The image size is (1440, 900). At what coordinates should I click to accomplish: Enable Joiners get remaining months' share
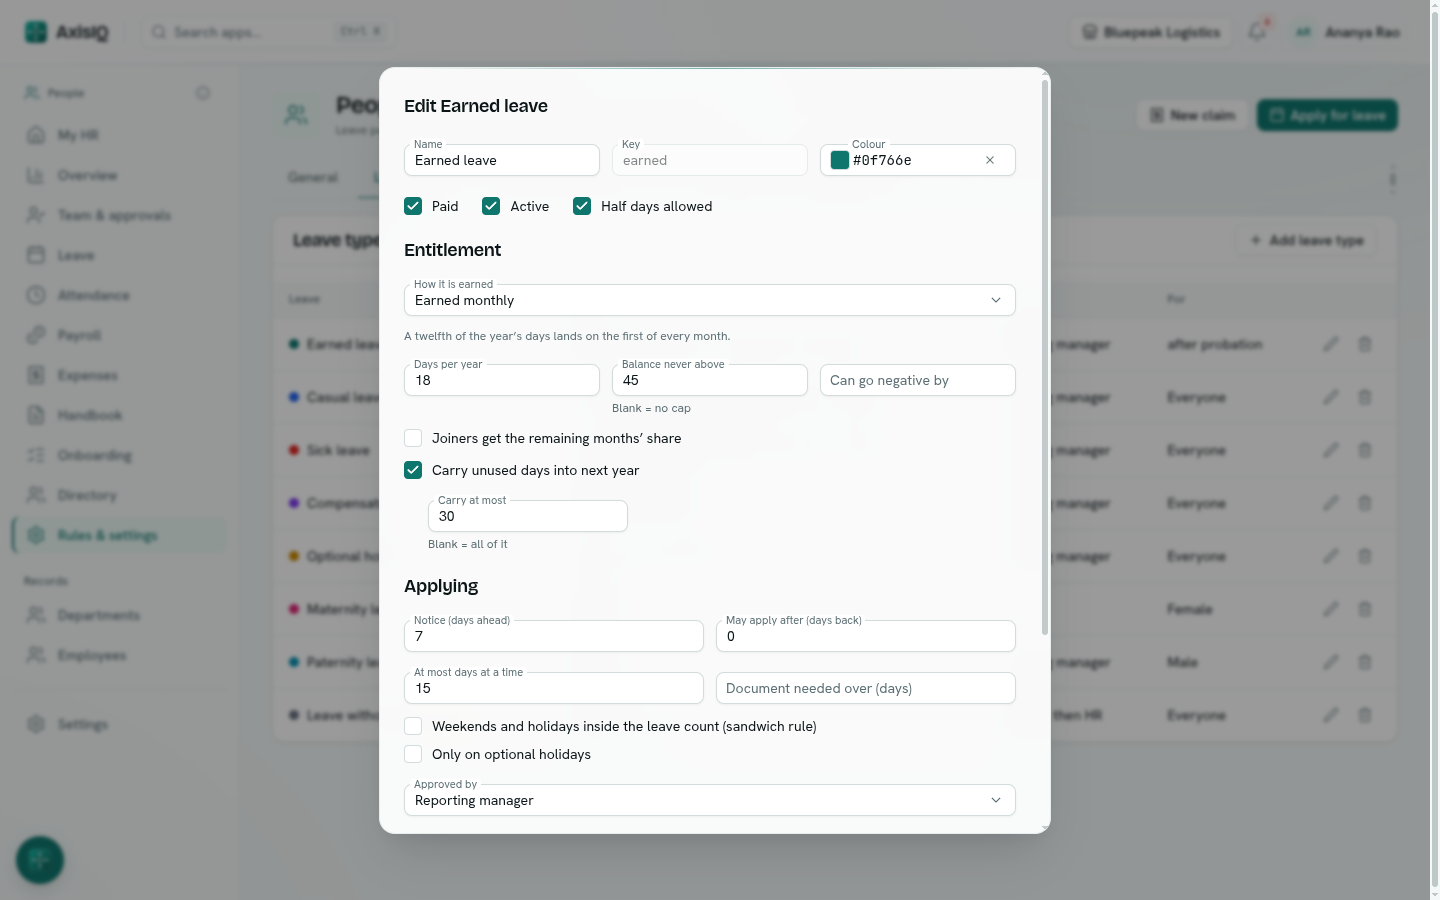pos(413,438)
